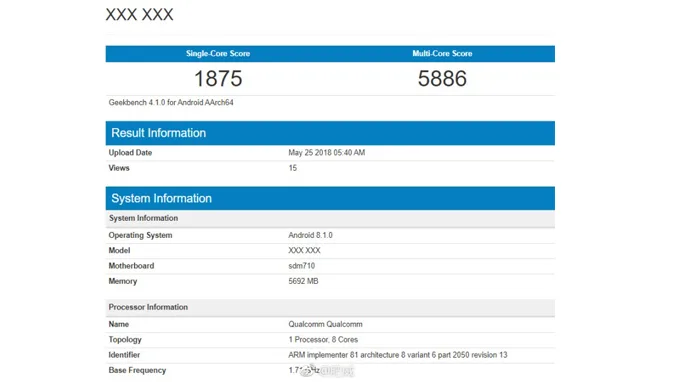Click the Qualcomm Qualcomm value
The image size is (680, 382).
click(x=325, y=324)
